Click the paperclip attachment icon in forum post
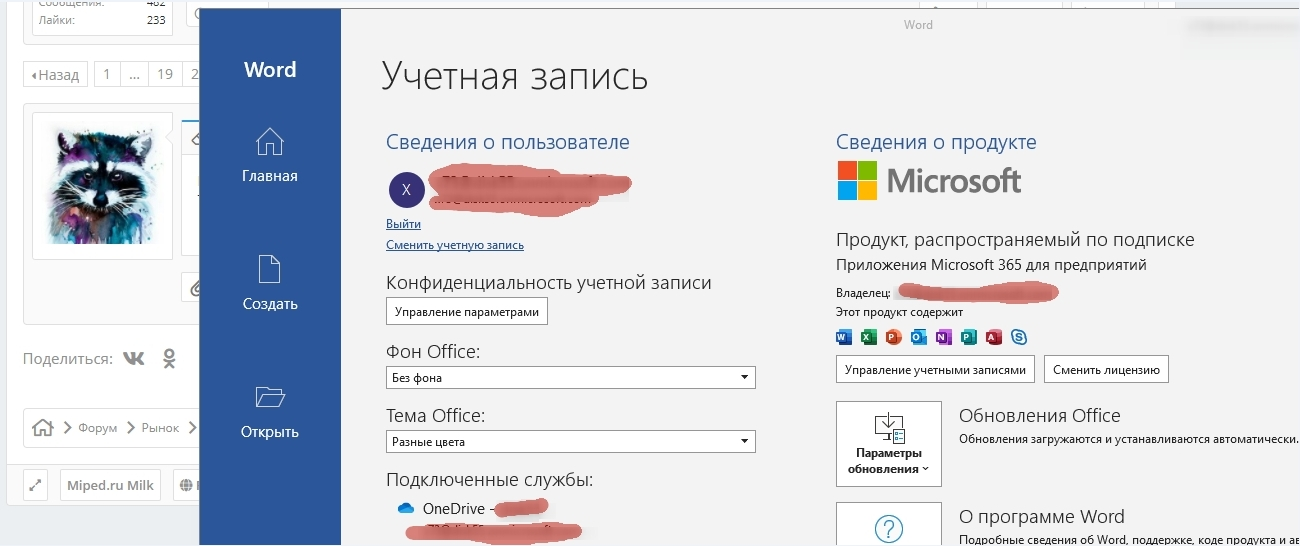 point(196,287)
